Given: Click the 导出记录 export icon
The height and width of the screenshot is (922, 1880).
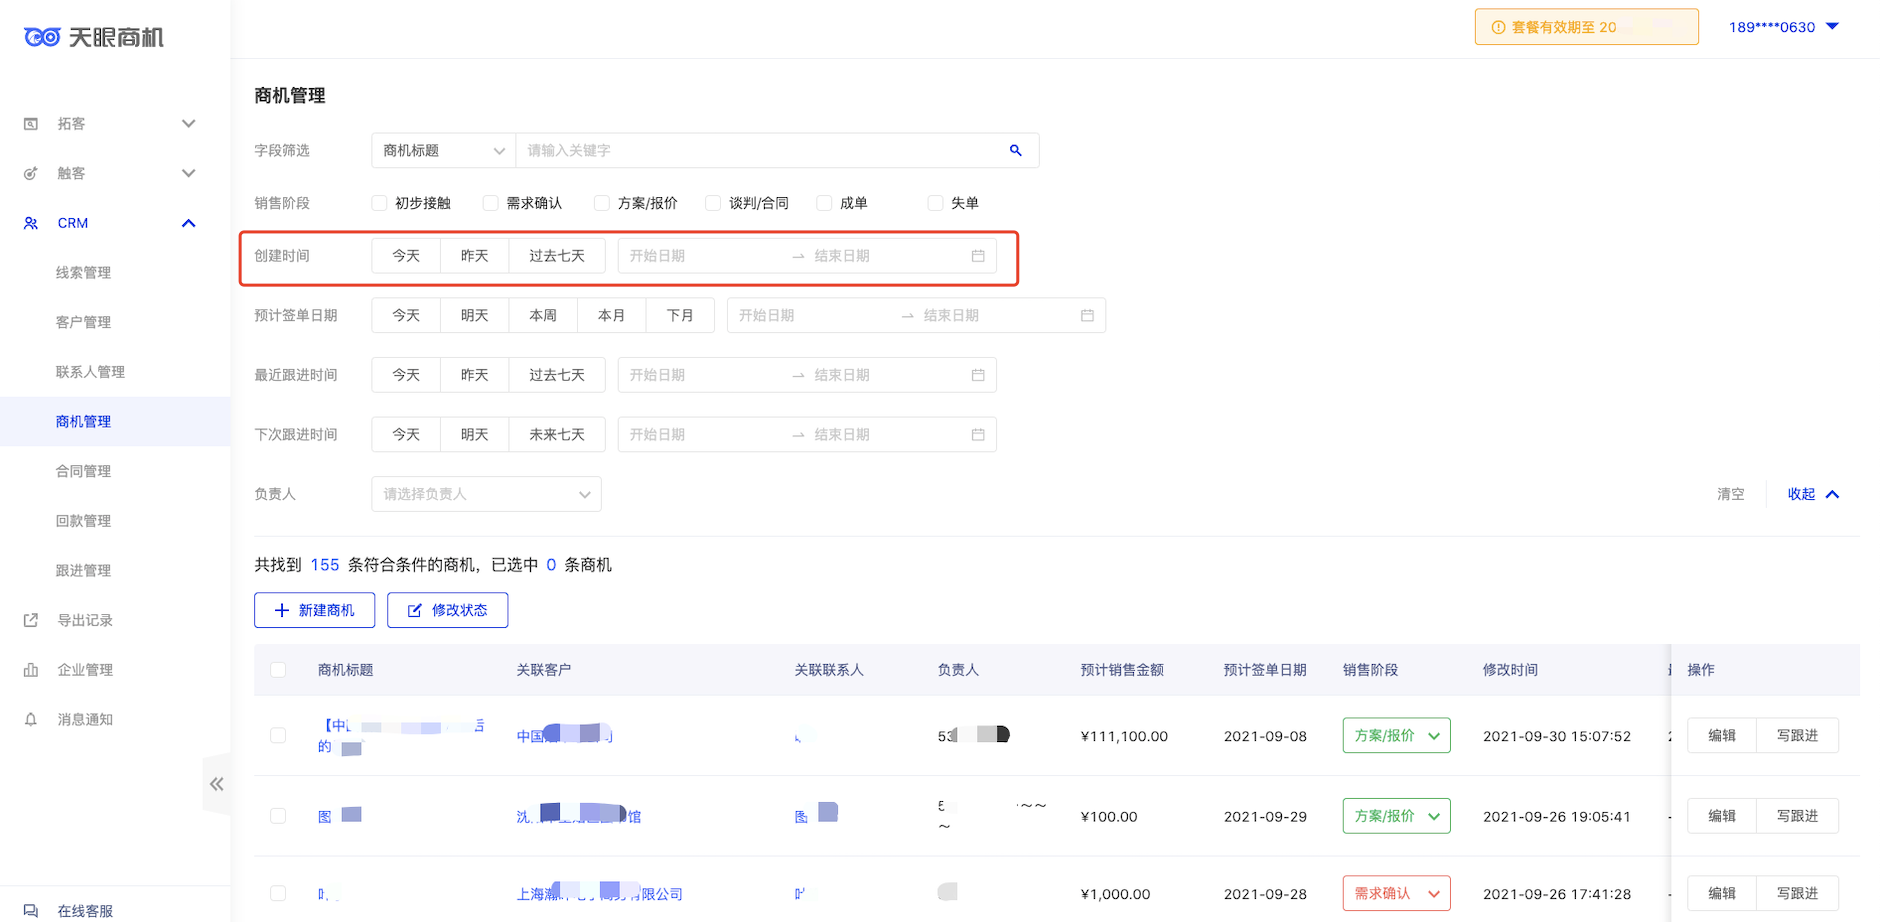Looking at the screenshot, I should click(x=31, y=620).
